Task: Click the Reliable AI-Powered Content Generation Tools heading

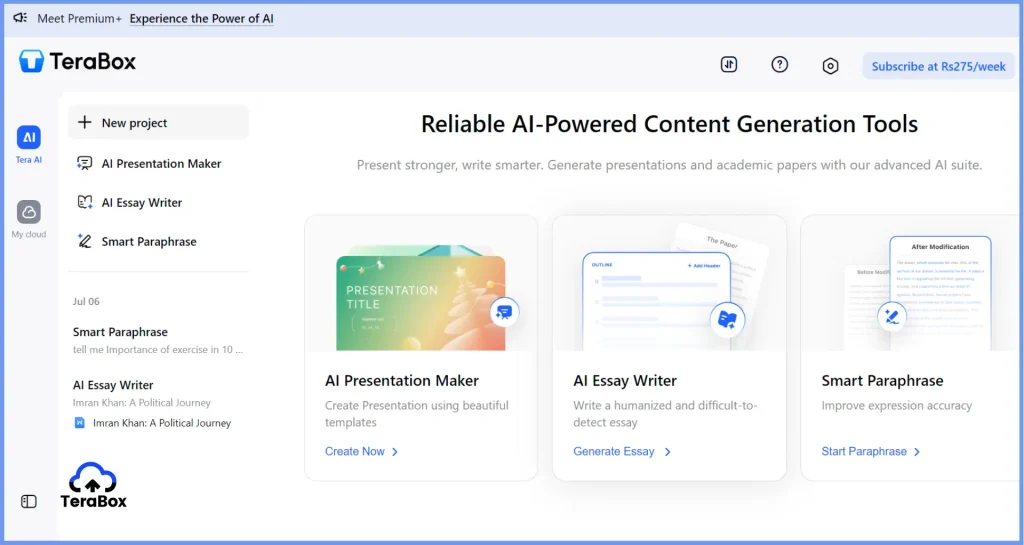Action: click(x=669, y=124)
